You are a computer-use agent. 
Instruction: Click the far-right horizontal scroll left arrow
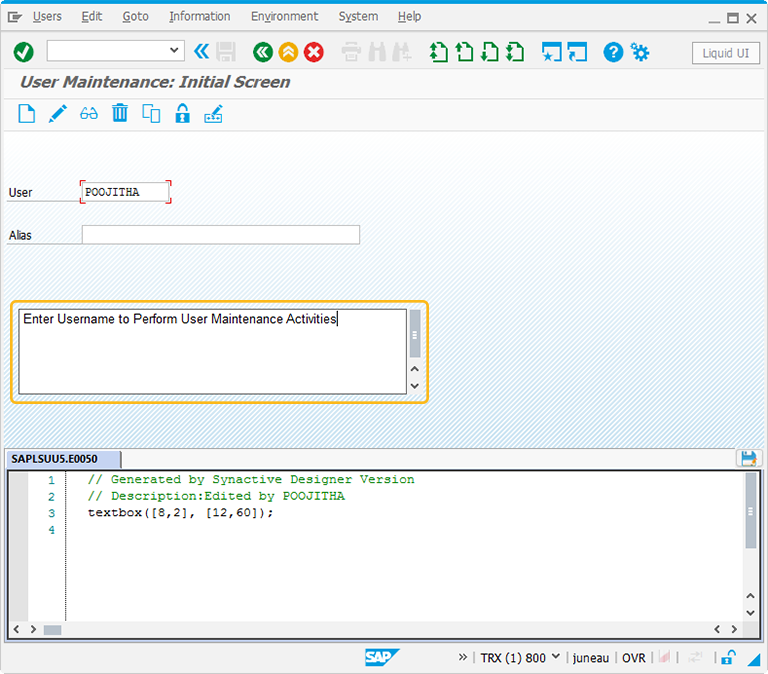pos(717,629)
